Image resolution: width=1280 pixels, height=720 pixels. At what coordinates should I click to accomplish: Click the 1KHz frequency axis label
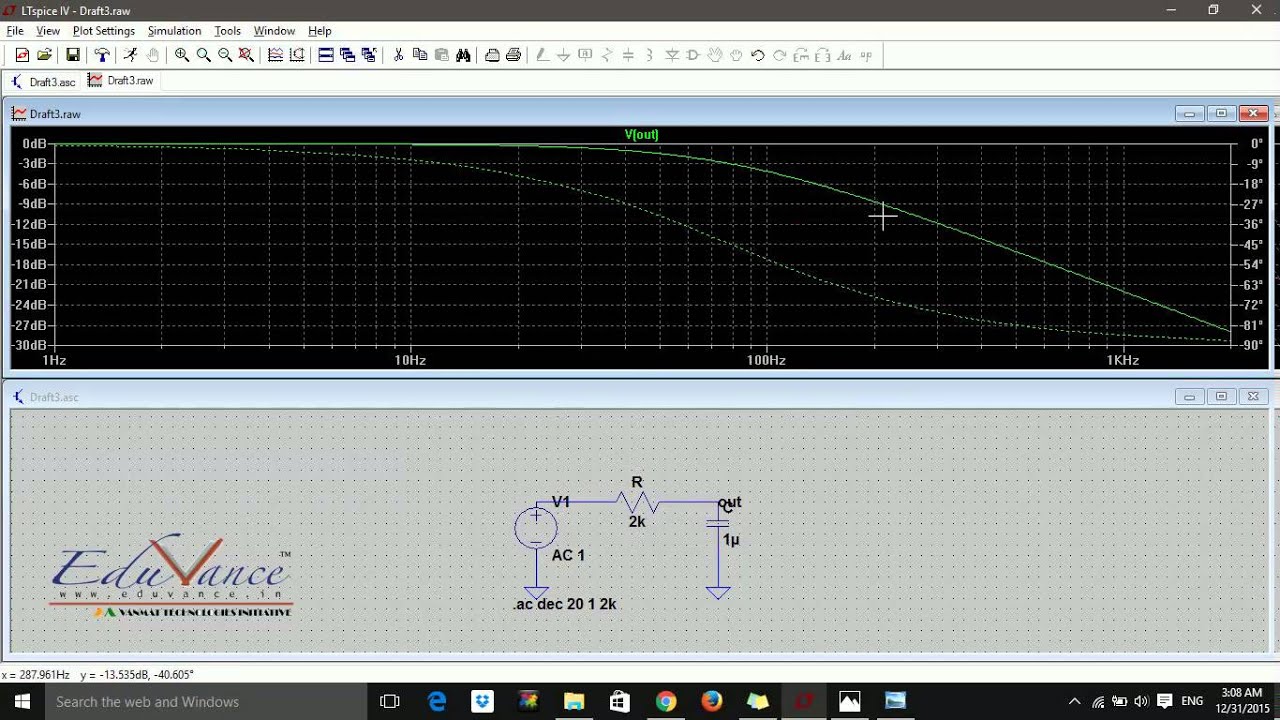1123,360
